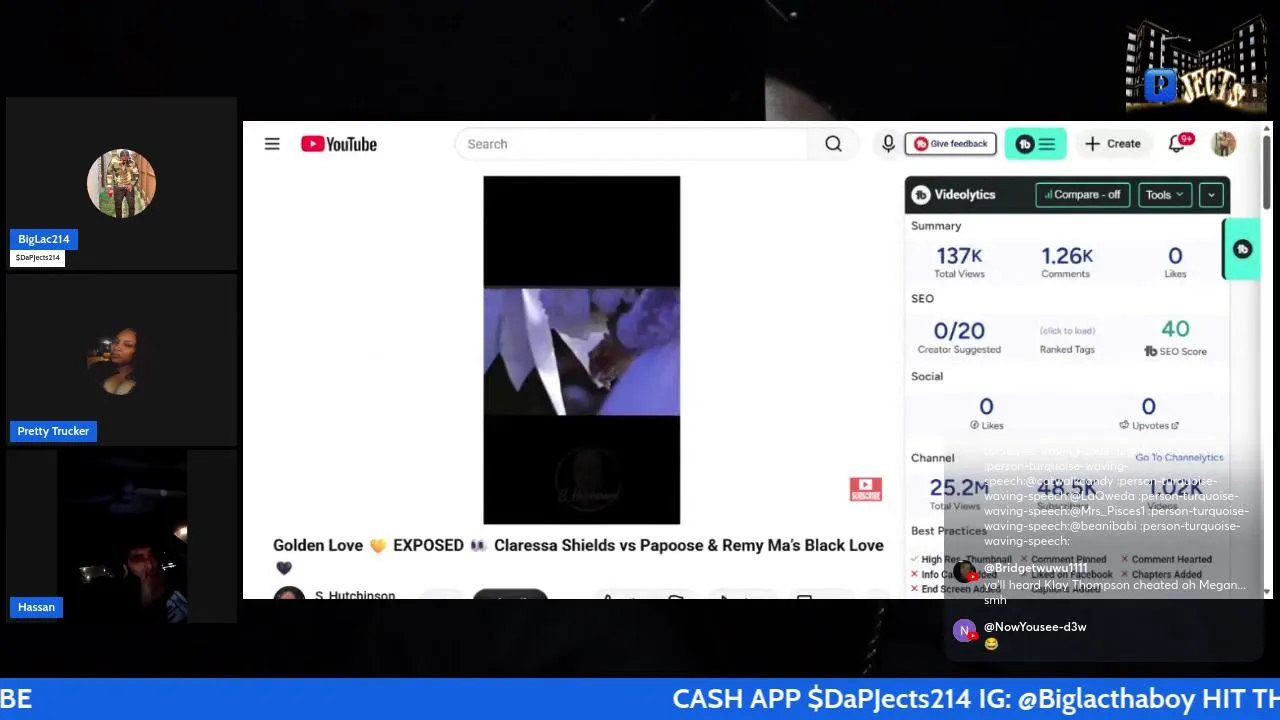1280x720 pixels.
Task: Click the @Bridgetwuwu1111 chat avatar
Action: (964, 572)
